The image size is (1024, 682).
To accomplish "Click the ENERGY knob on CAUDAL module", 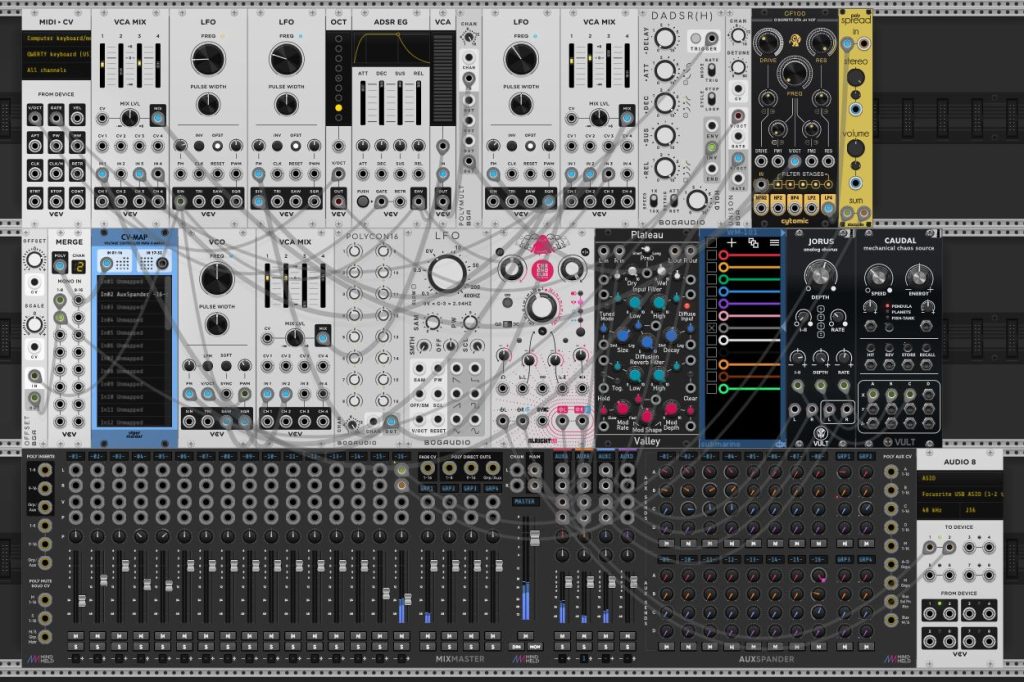I will (918, 278).
